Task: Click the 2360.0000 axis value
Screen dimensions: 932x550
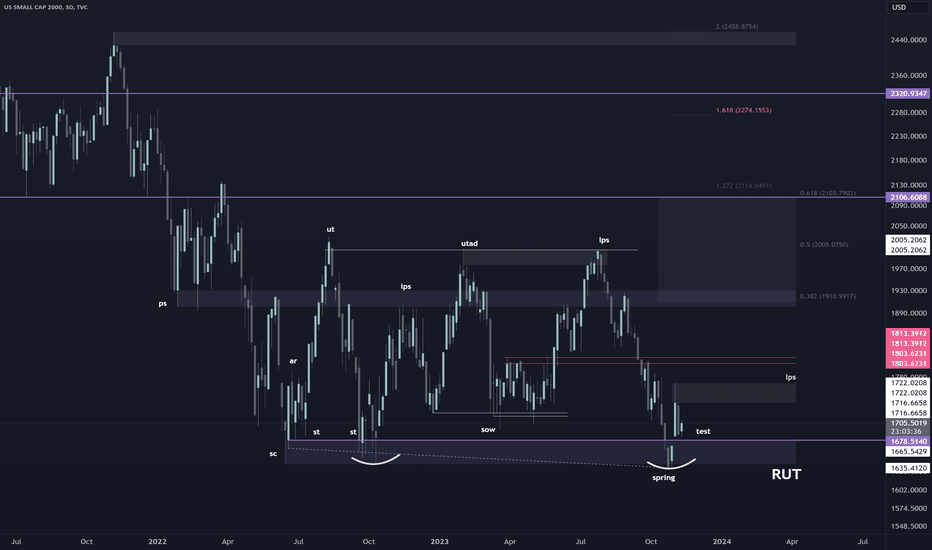Action: click(x=908, y=76)
